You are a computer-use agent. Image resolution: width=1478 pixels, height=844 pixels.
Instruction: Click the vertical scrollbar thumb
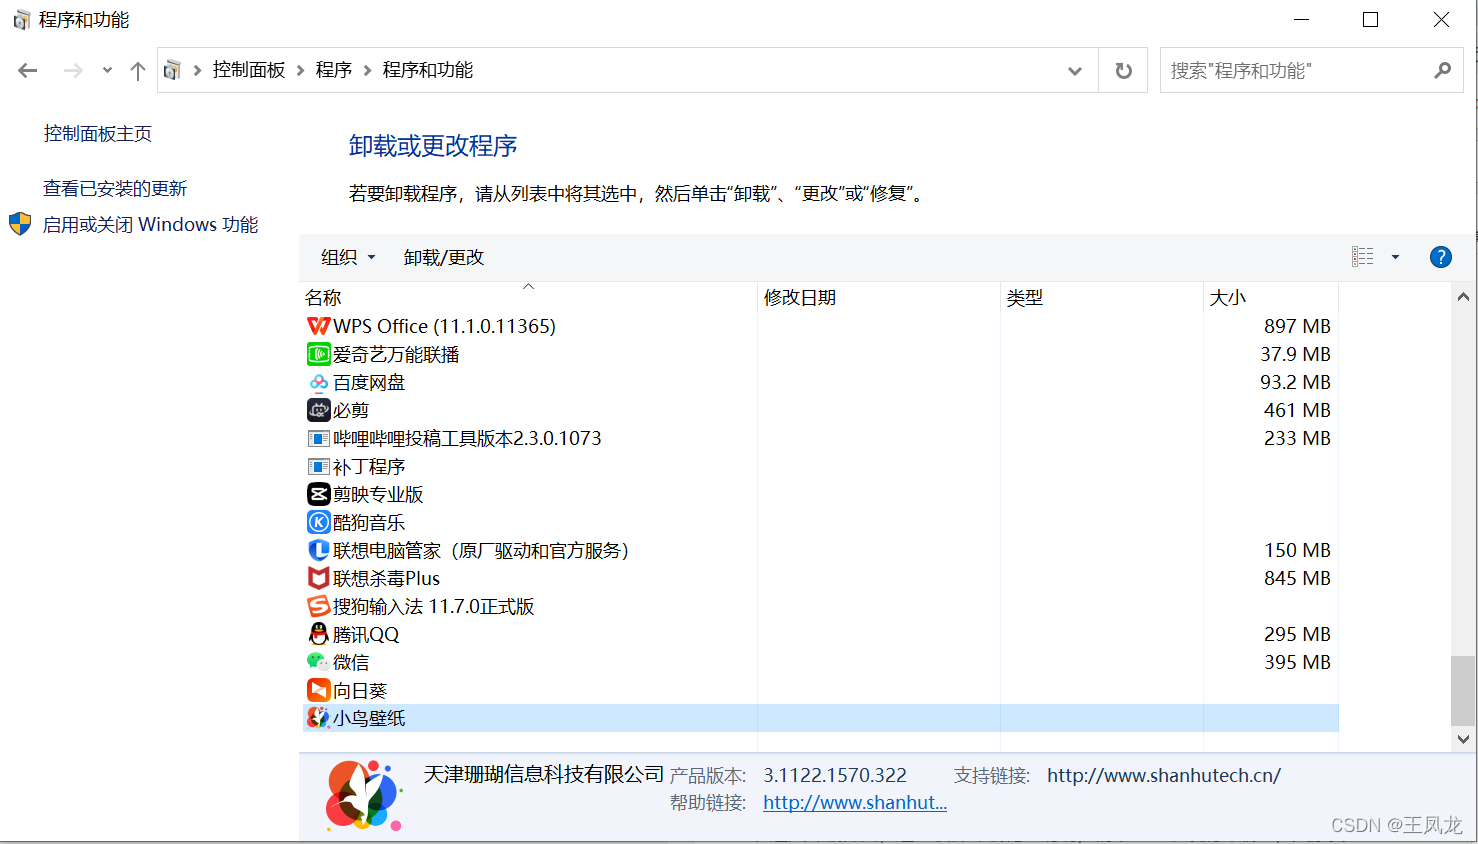1463,690
